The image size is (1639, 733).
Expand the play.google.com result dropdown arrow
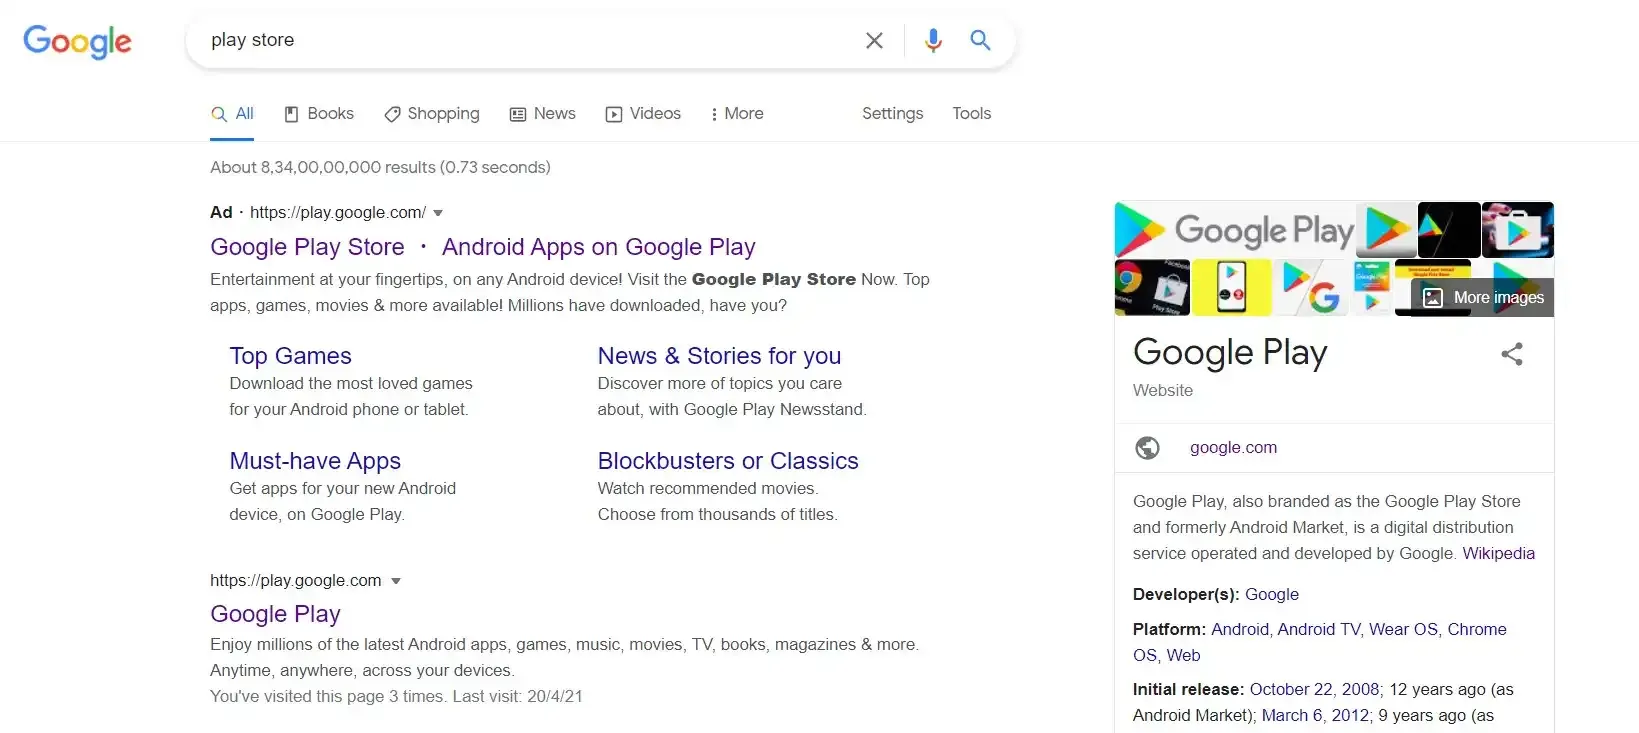[396, 581]
